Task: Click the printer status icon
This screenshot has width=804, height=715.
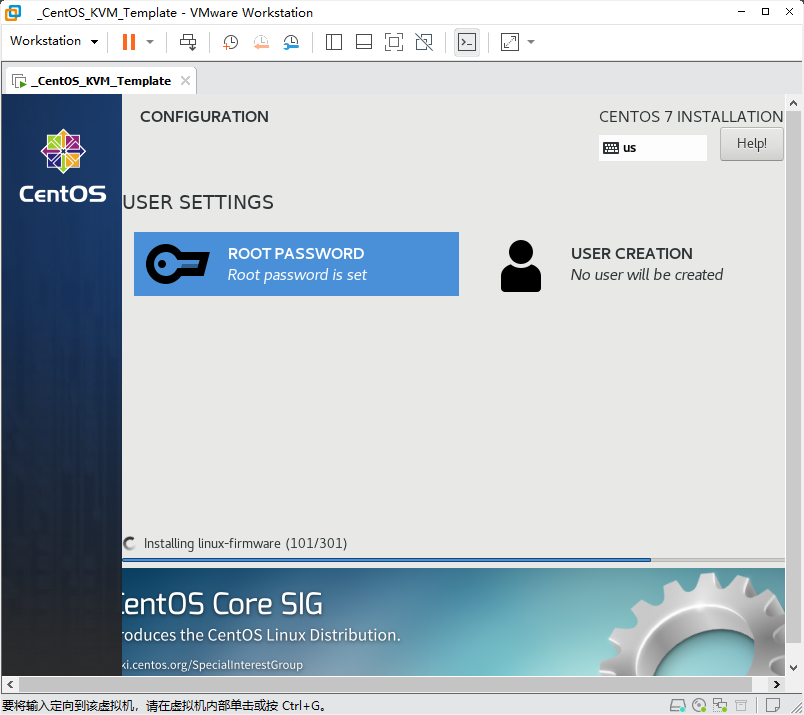Action: tap(741, 706)
